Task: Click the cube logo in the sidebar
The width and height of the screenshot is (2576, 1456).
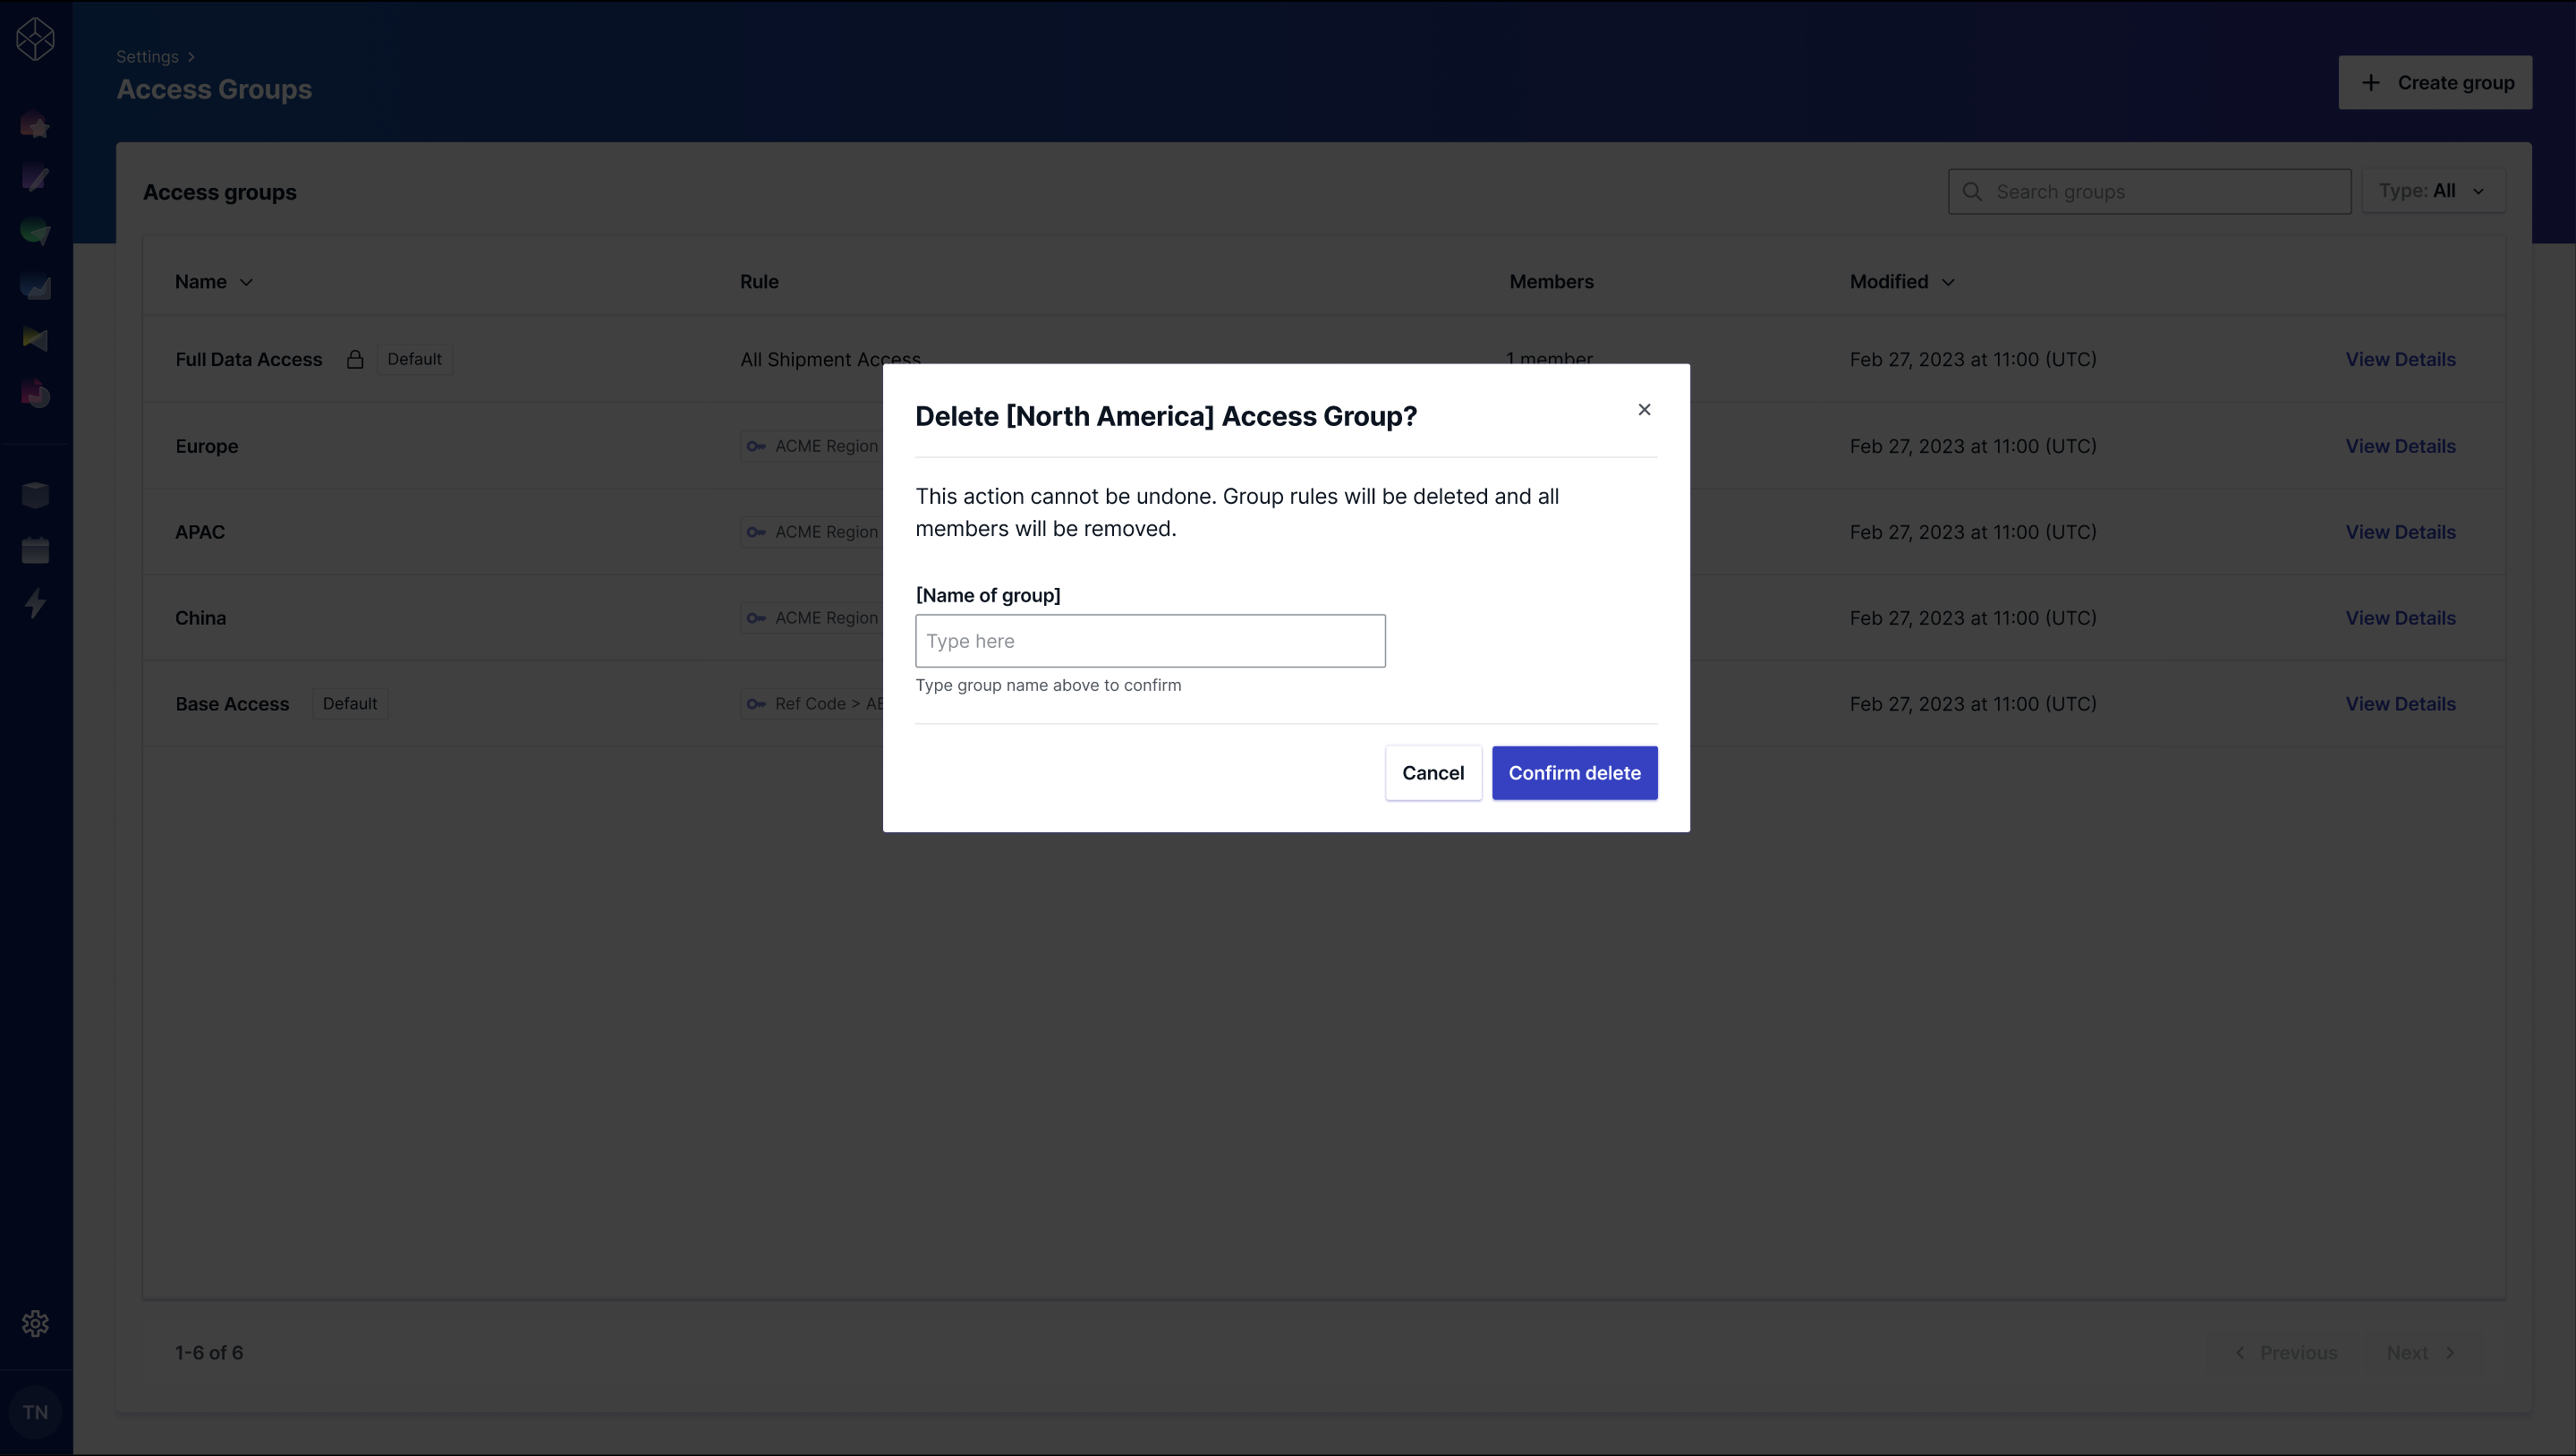Action: 35,39
